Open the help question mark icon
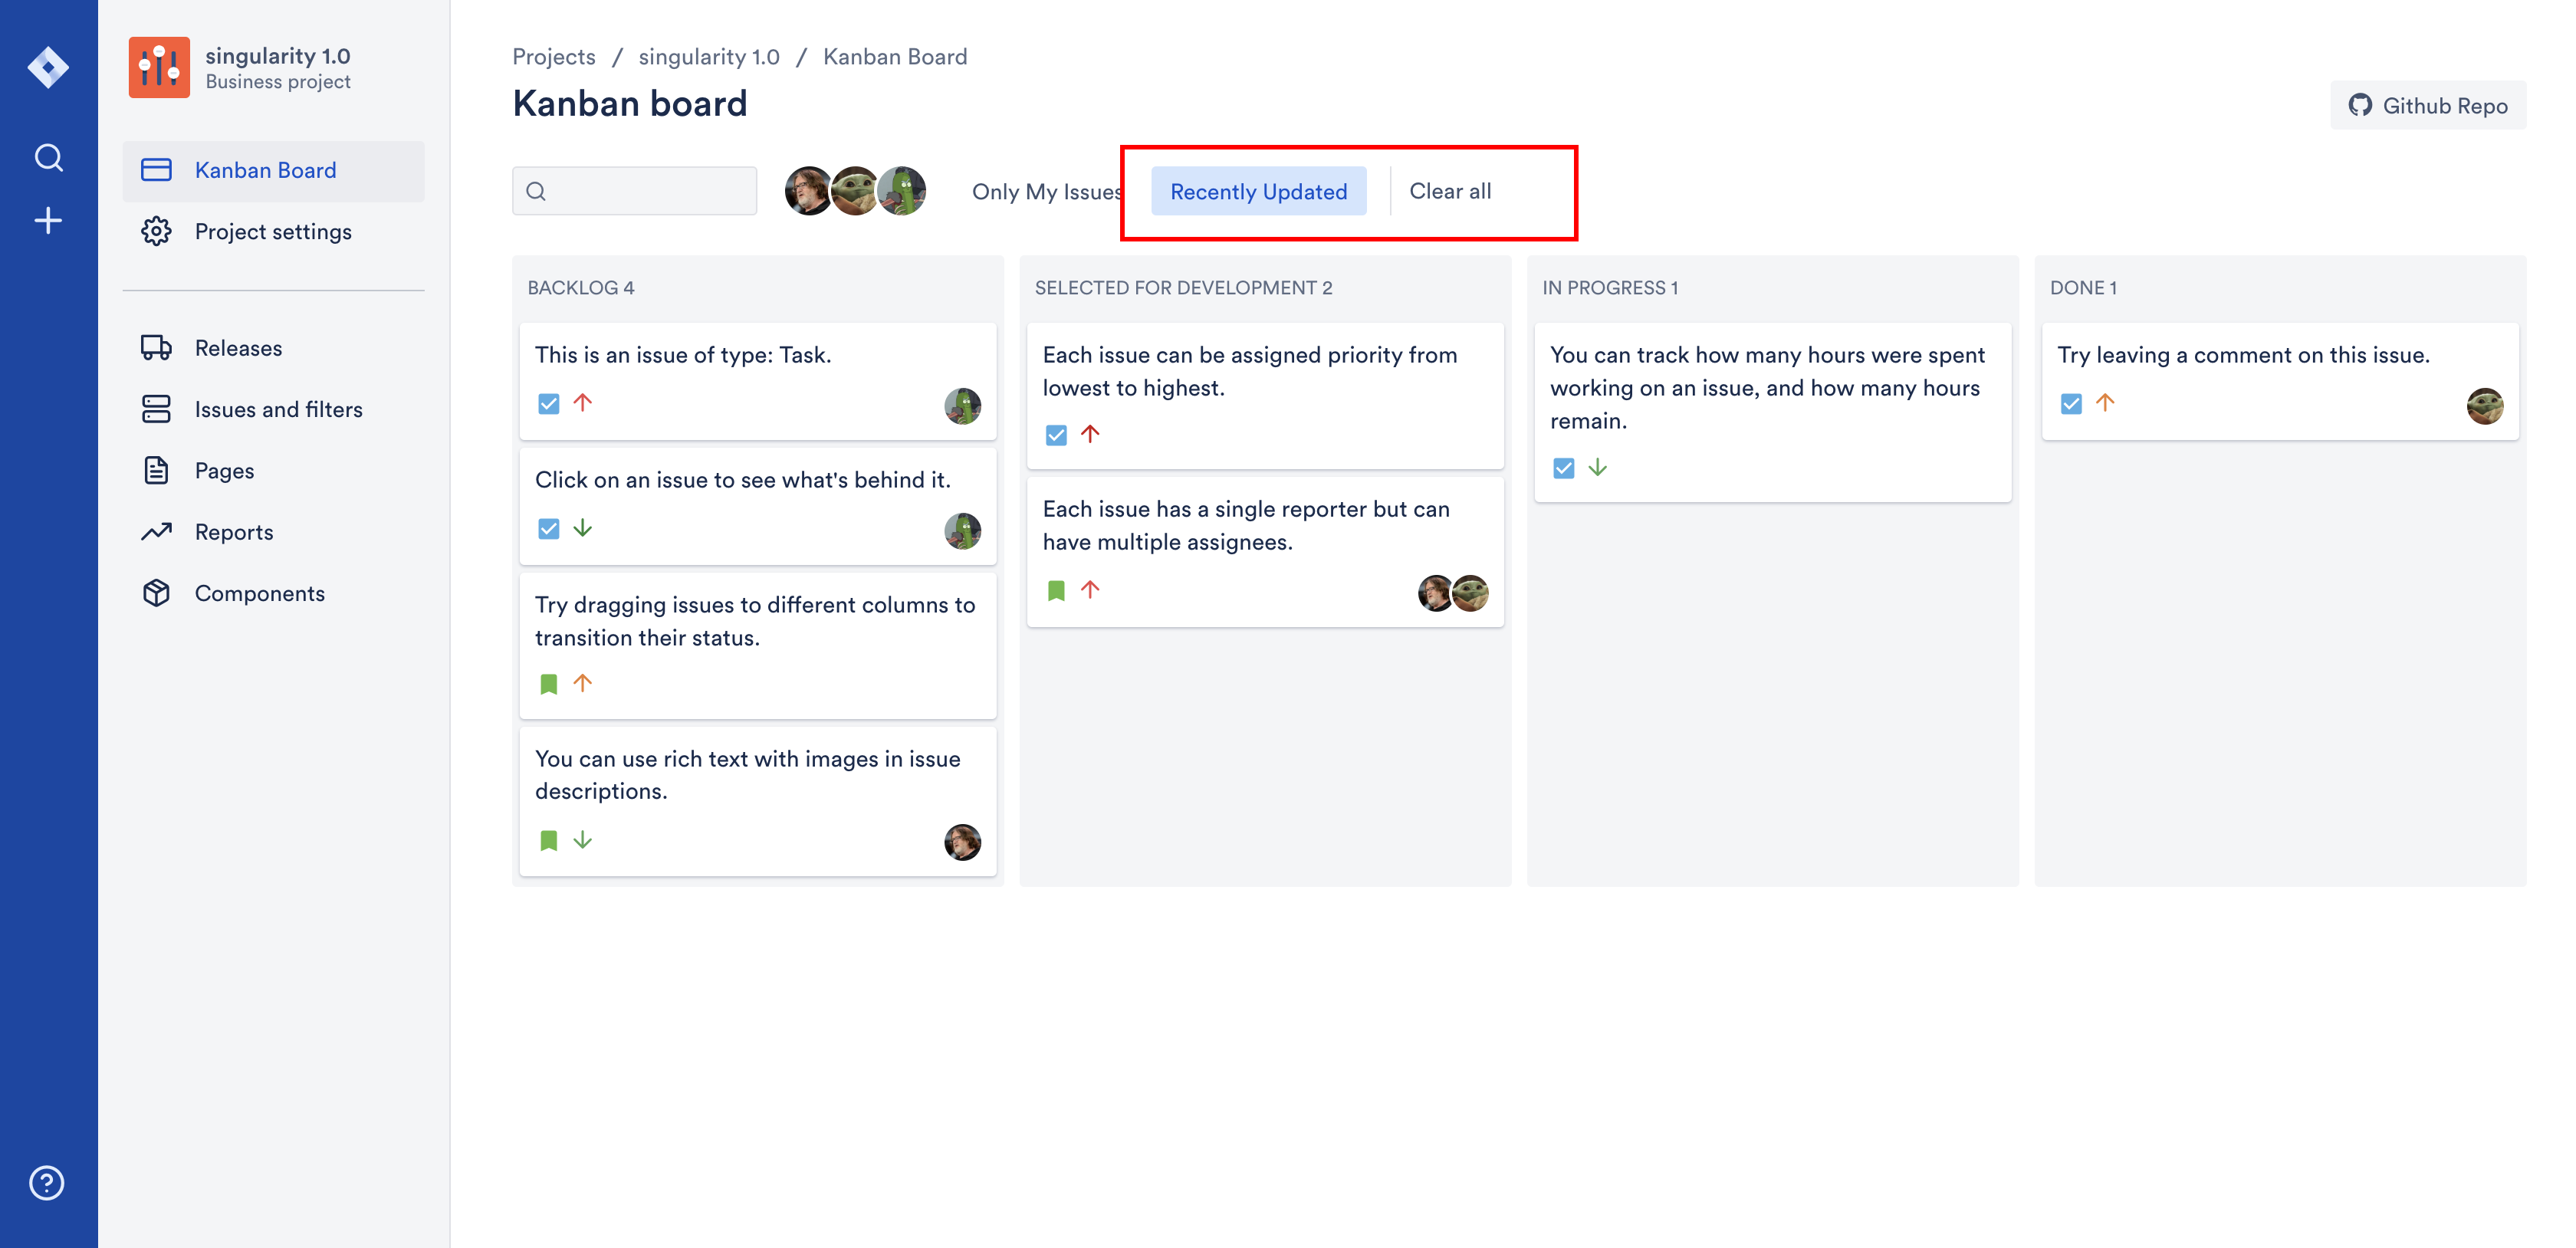Viewport: 2576px width, 1248px height. [47, 1183]
